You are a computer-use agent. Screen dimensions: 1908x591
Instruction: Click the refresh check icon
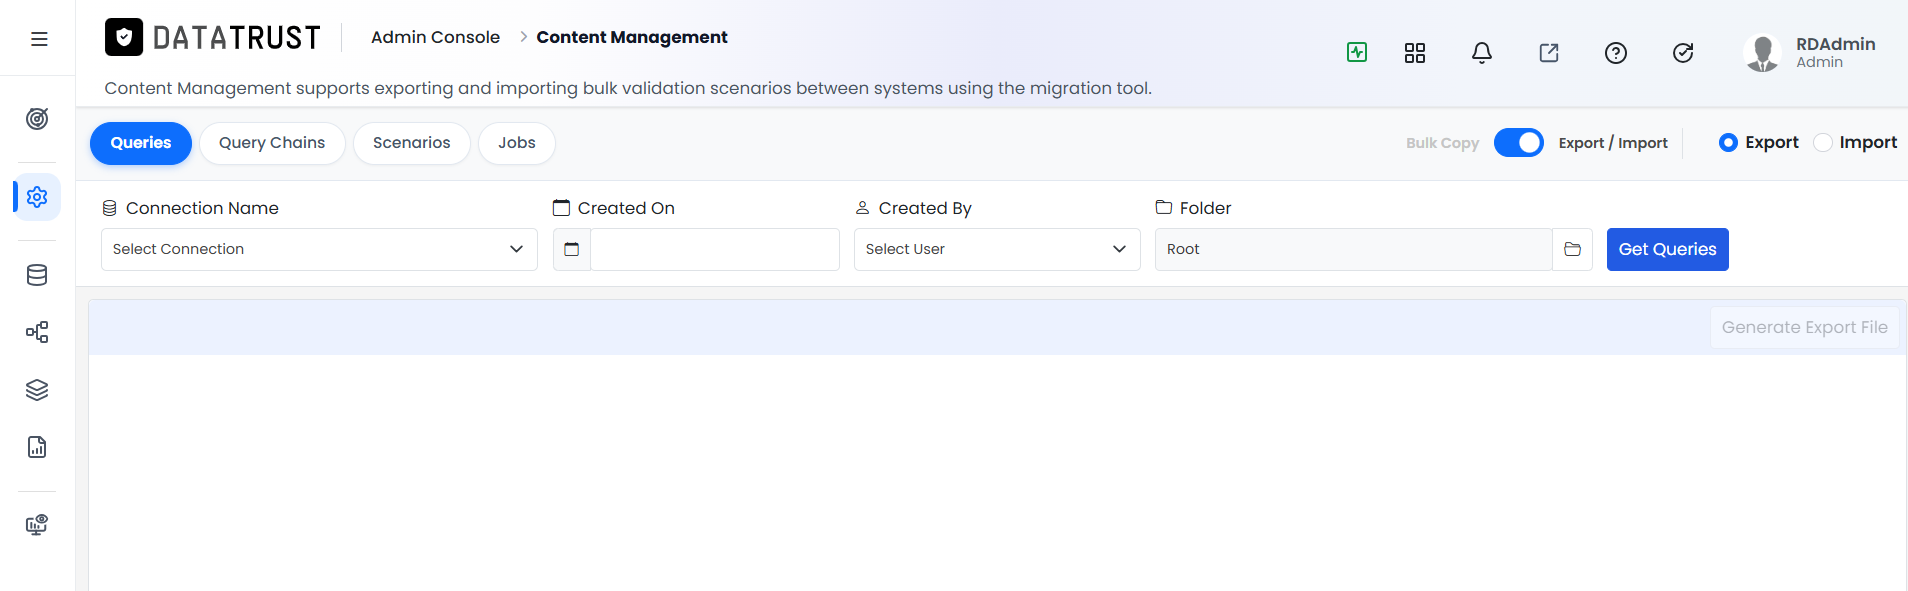[x=1683, y=53]
